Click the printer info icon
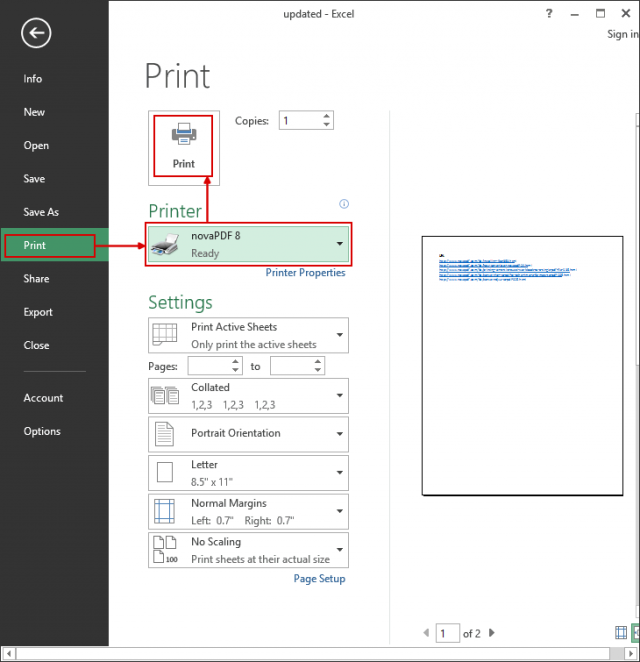 point(343,204)
